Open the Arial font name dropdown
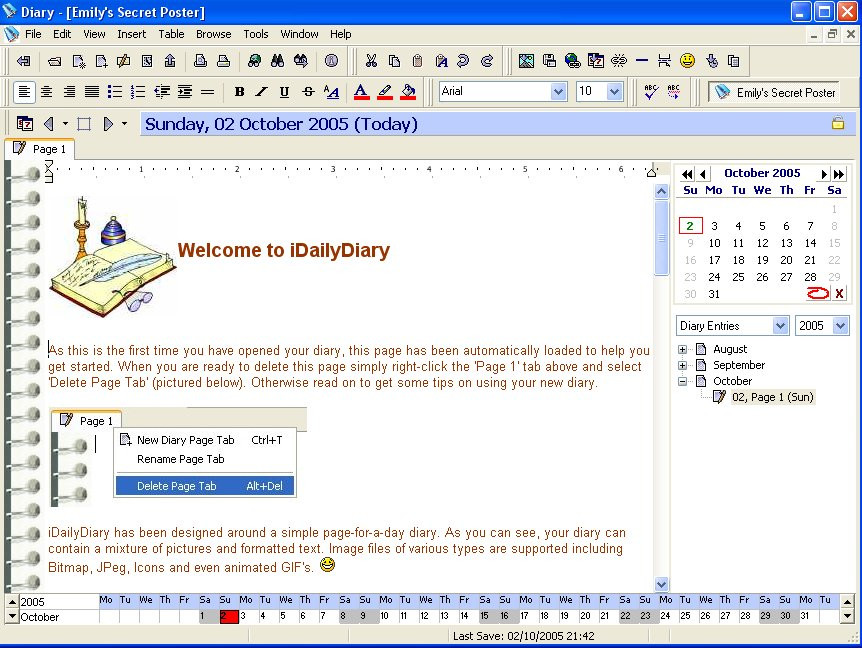Screen dimensions: 862x648 pos(559,91)
